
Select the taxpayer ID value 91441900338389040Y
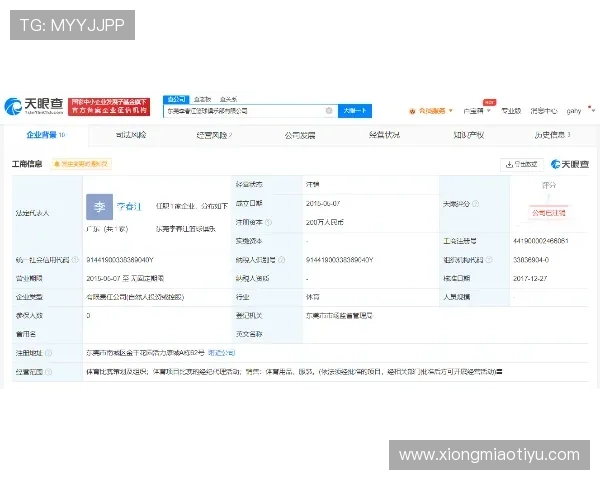coord(339,260)
